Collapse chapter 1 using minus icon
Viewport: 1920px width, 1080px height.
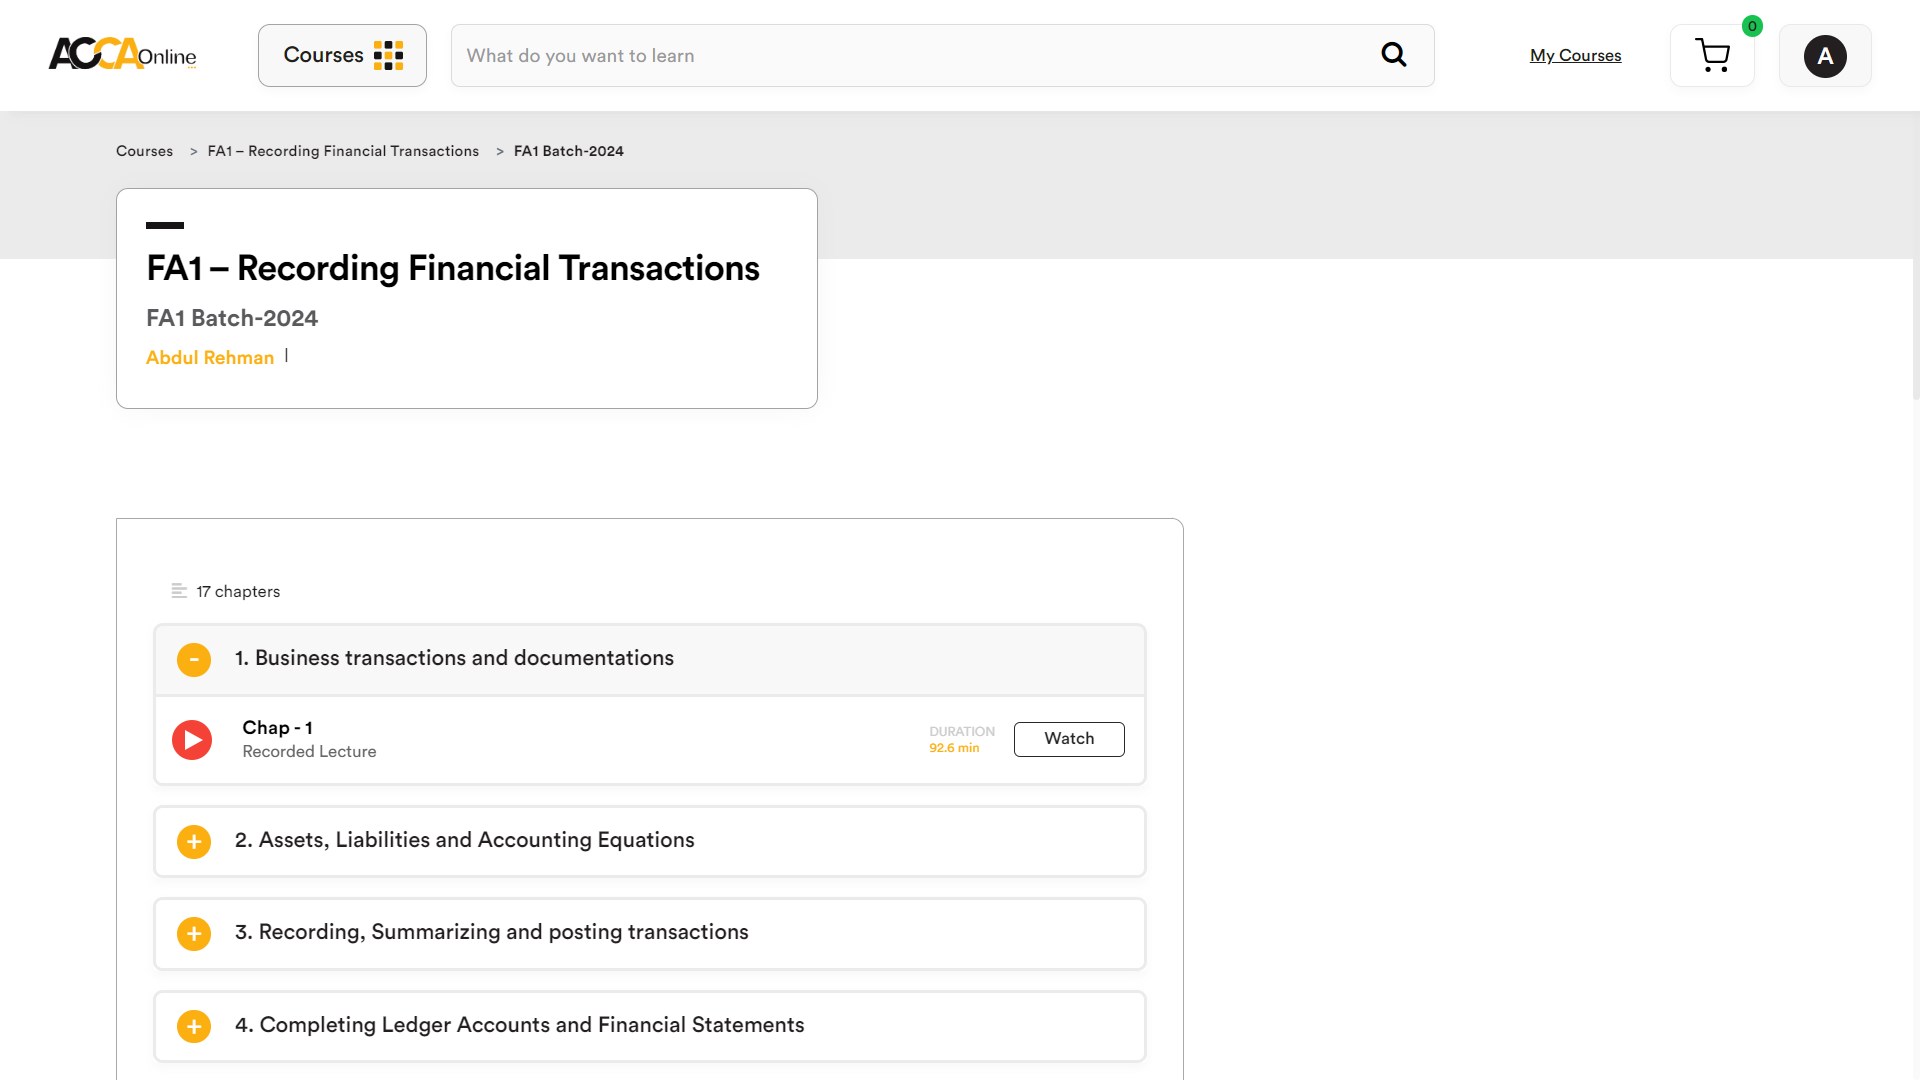point(194,659)
